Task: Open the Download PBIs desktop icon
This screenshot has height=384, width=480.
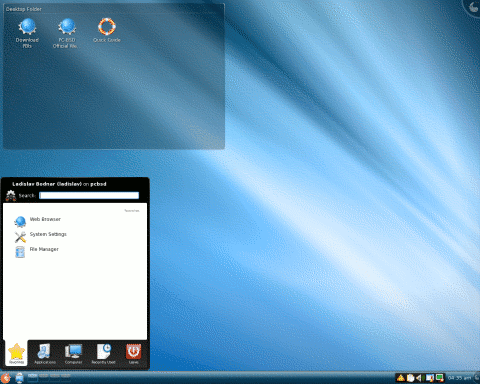Action: [x=27, y=33]
